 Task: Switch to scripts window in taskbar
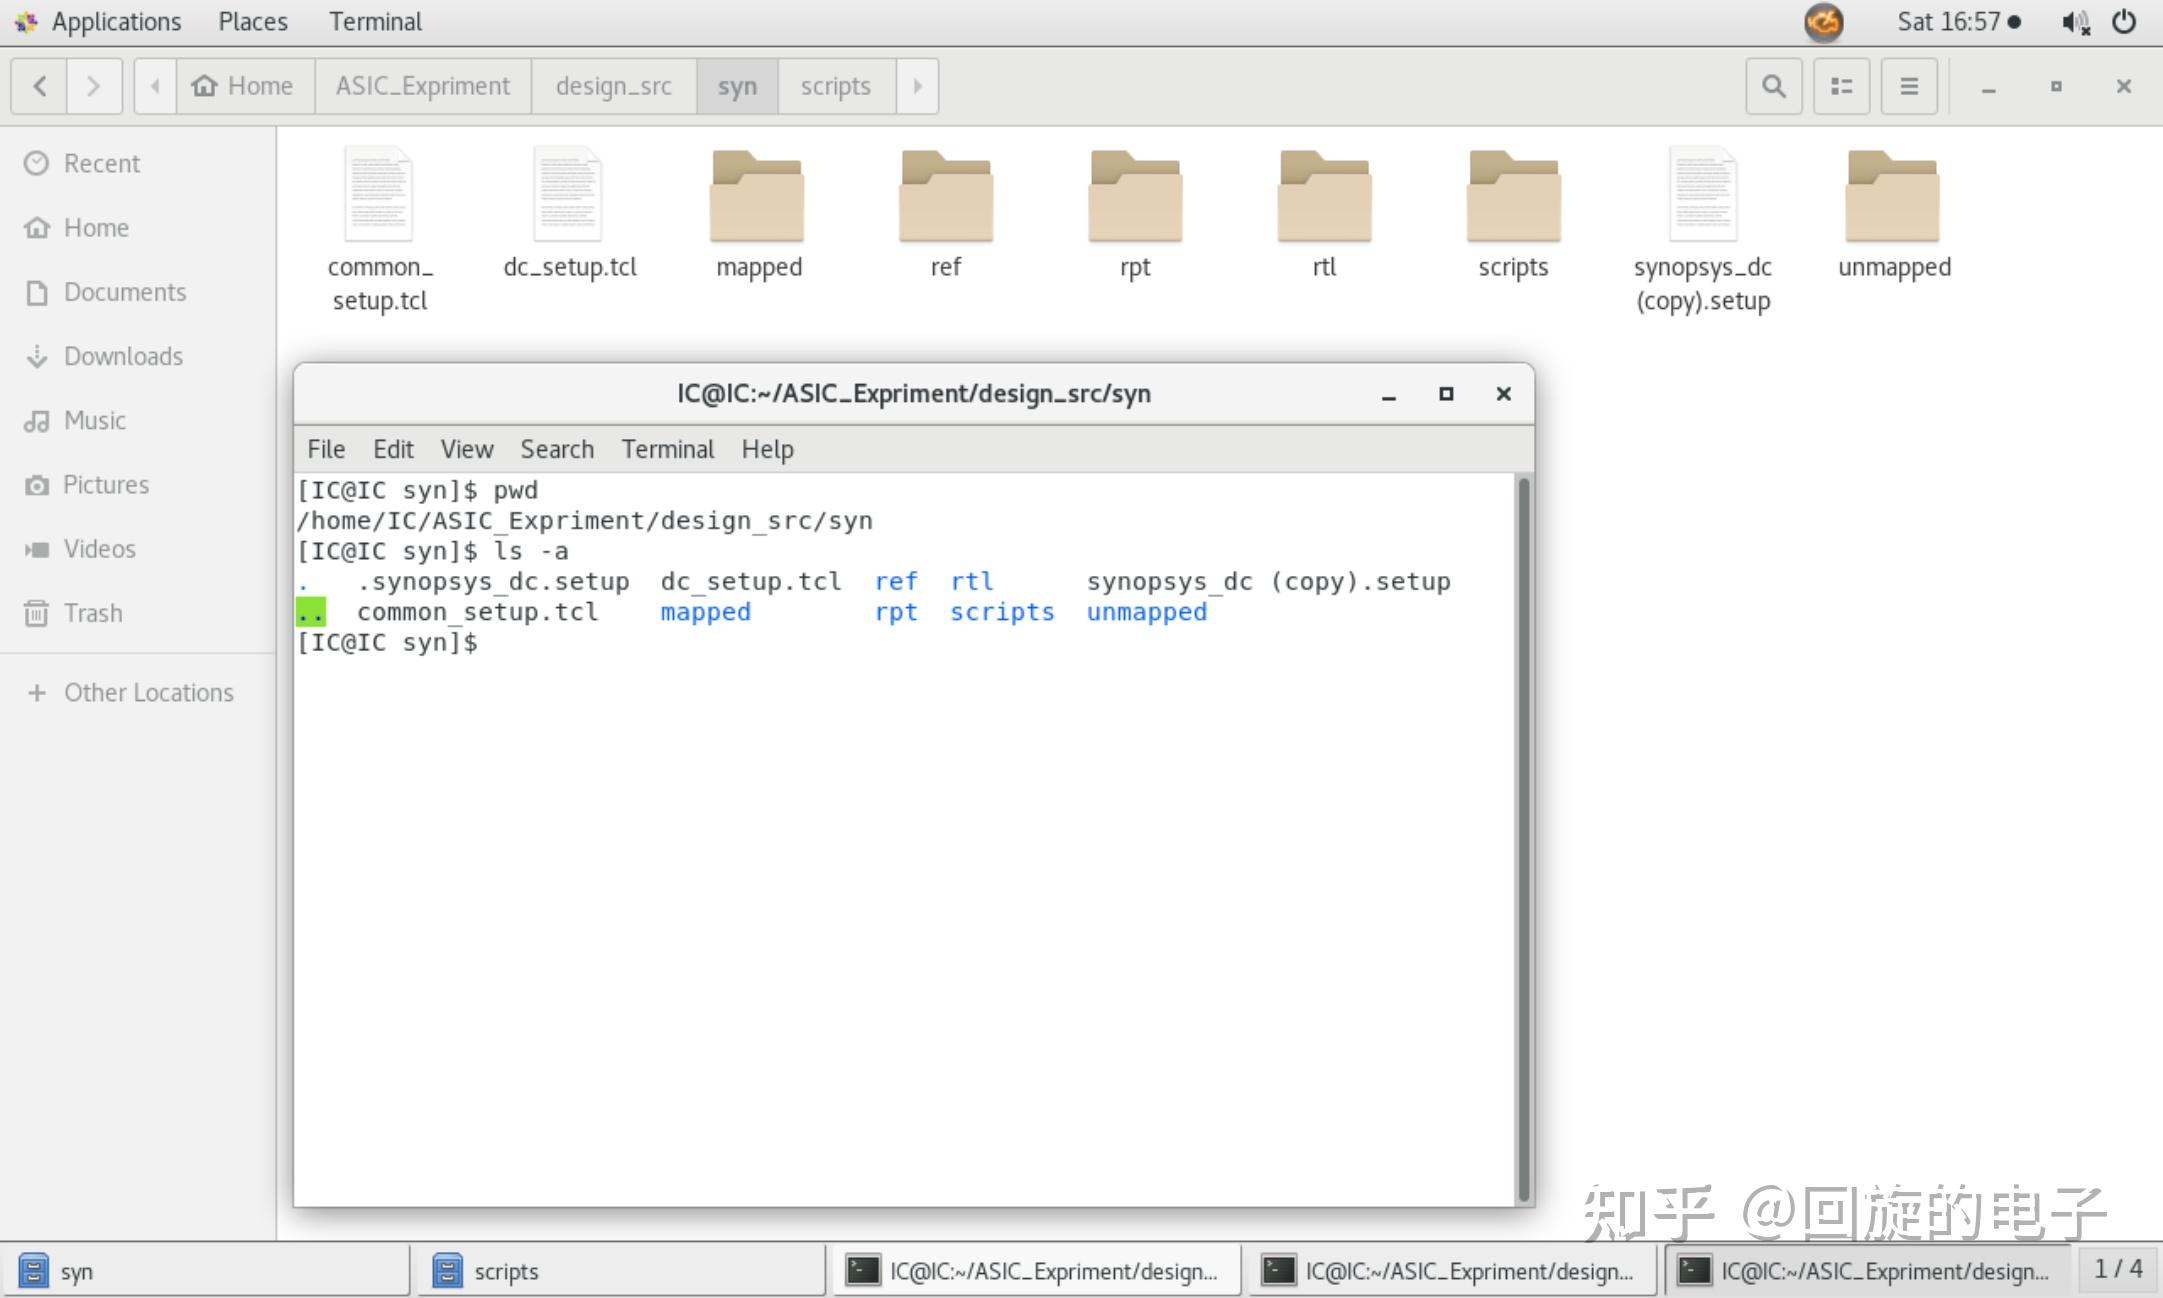(620, 1271)
